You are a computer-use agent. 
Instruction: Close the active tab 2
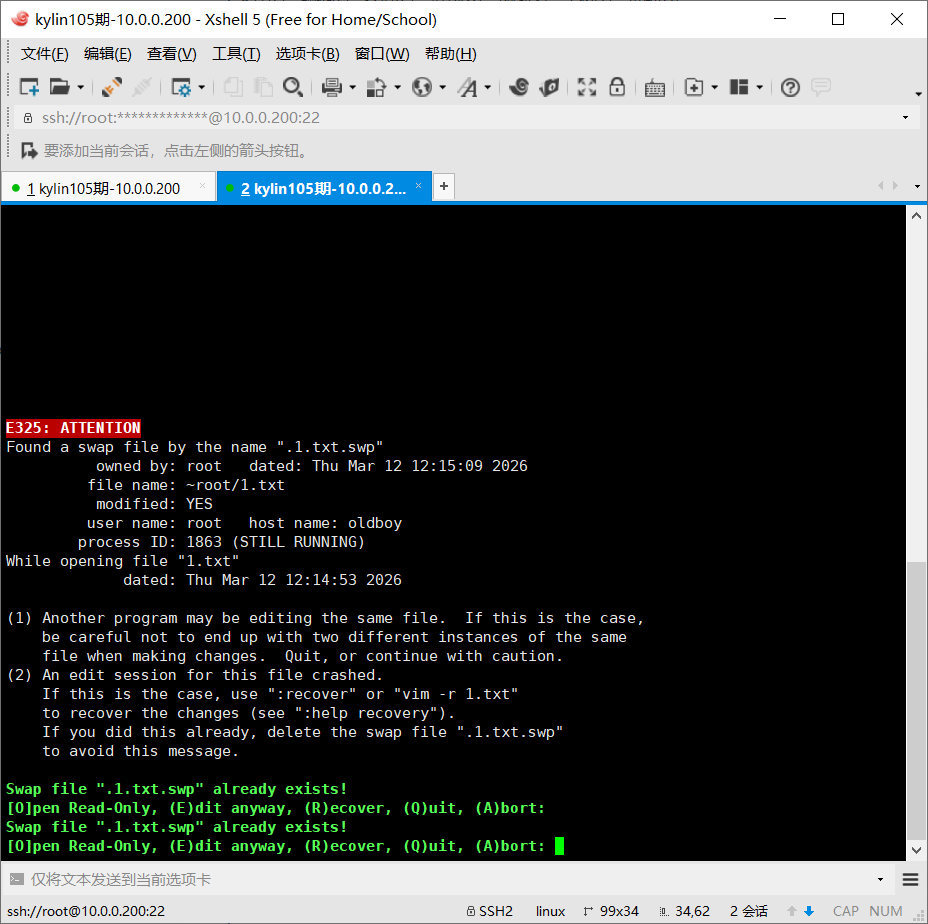(418, 186)
